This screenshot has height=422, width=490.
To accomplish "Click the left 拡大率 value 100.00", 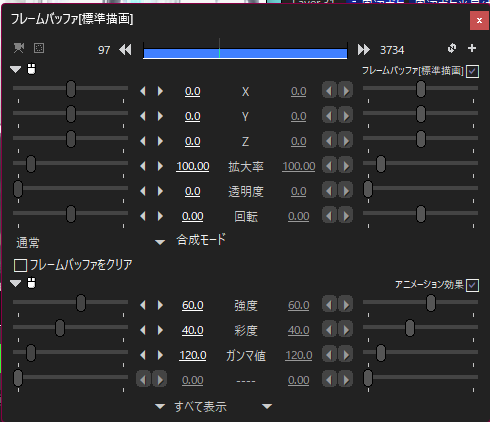I will [193, 166].
